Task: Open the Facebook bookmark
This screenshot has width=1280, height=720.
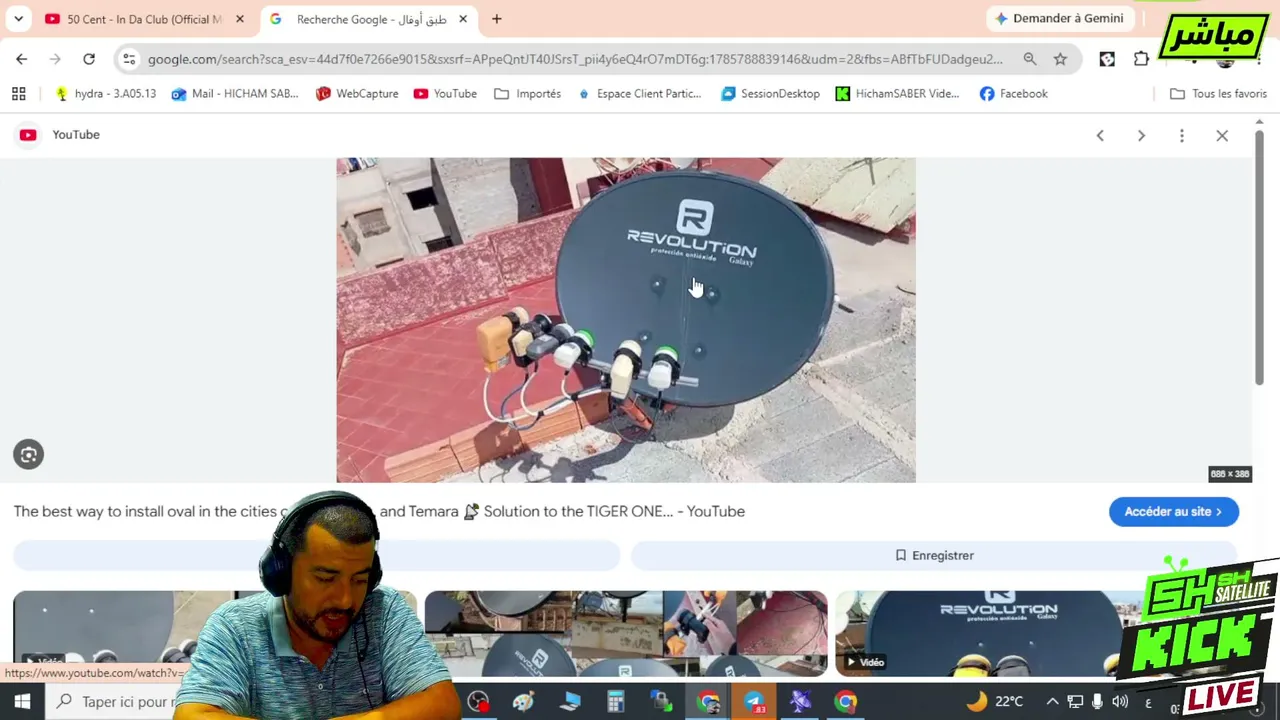Action: click(x=1014, y=94)
